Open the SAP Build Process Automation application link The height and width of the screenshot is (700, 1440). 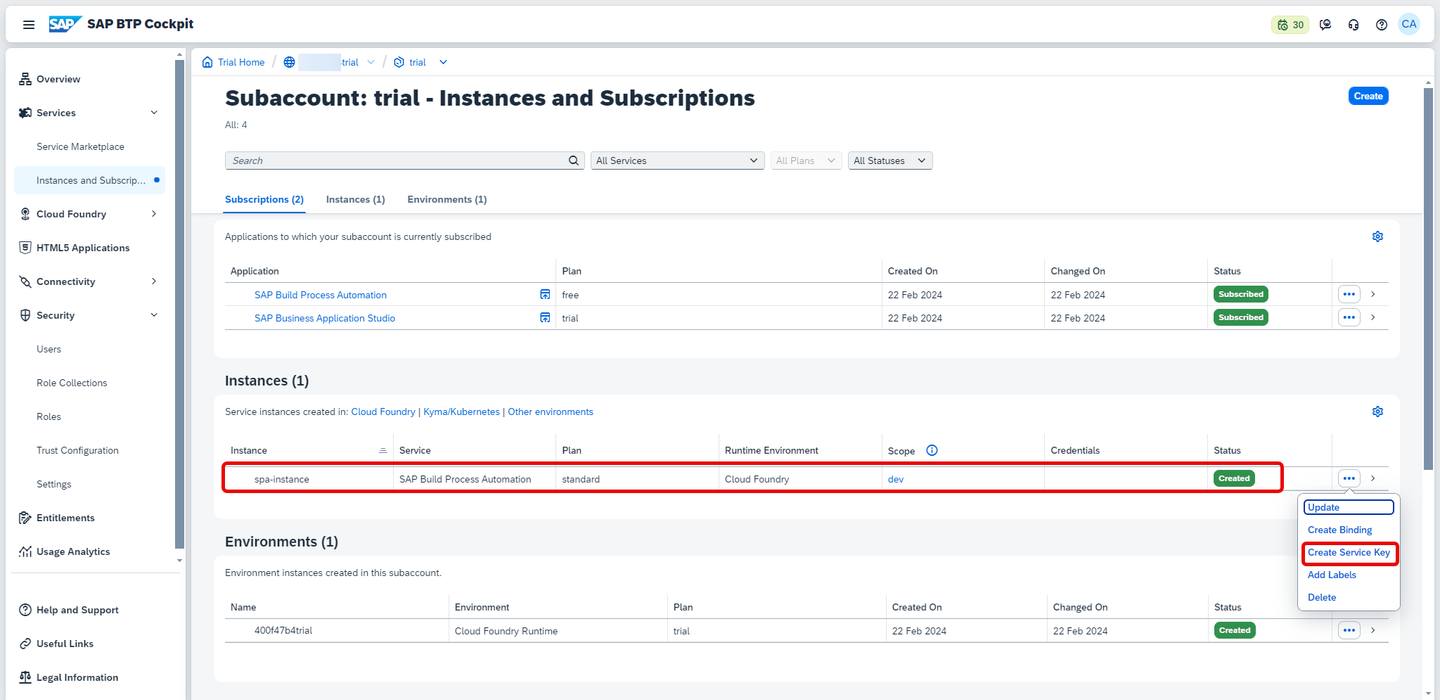[x=320, y=295]
